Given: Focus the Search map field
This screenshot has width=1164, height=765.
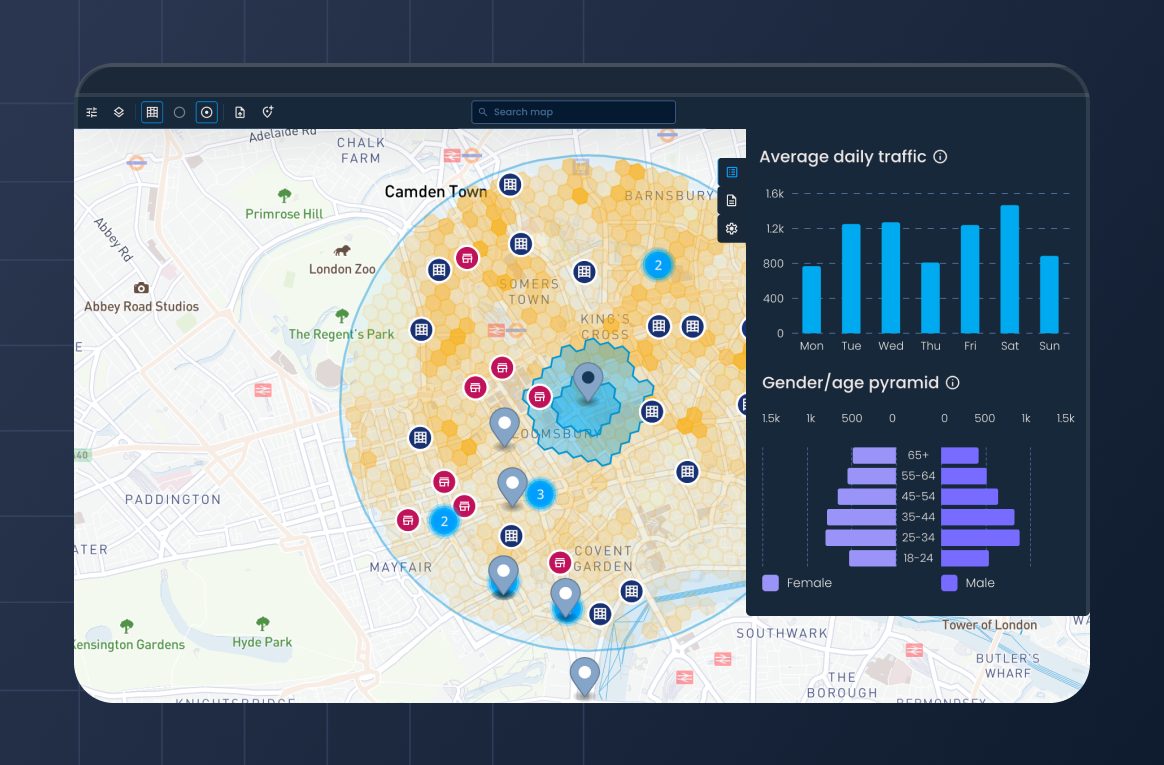Looking at the screenshot, I should click(x=573, y=112).
